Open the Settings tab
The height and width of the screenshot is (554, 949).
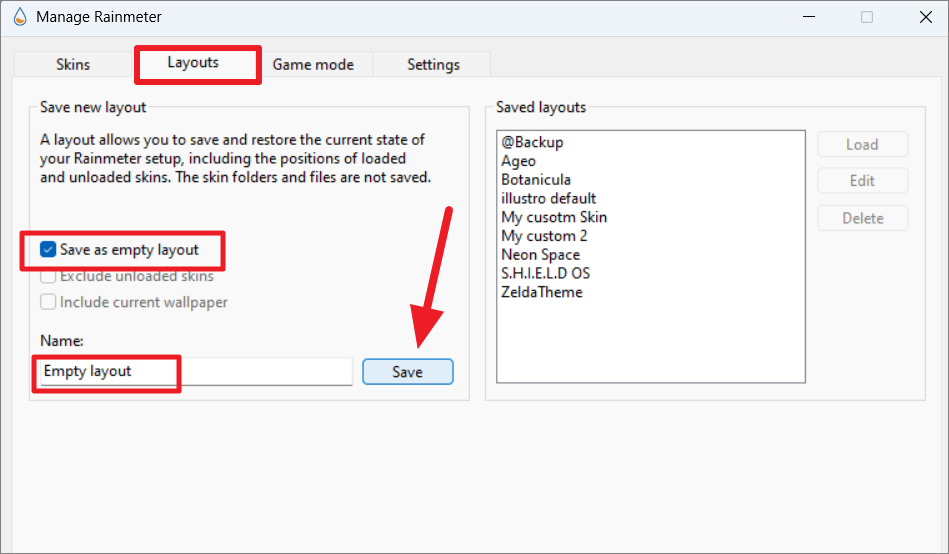point(433,64)
